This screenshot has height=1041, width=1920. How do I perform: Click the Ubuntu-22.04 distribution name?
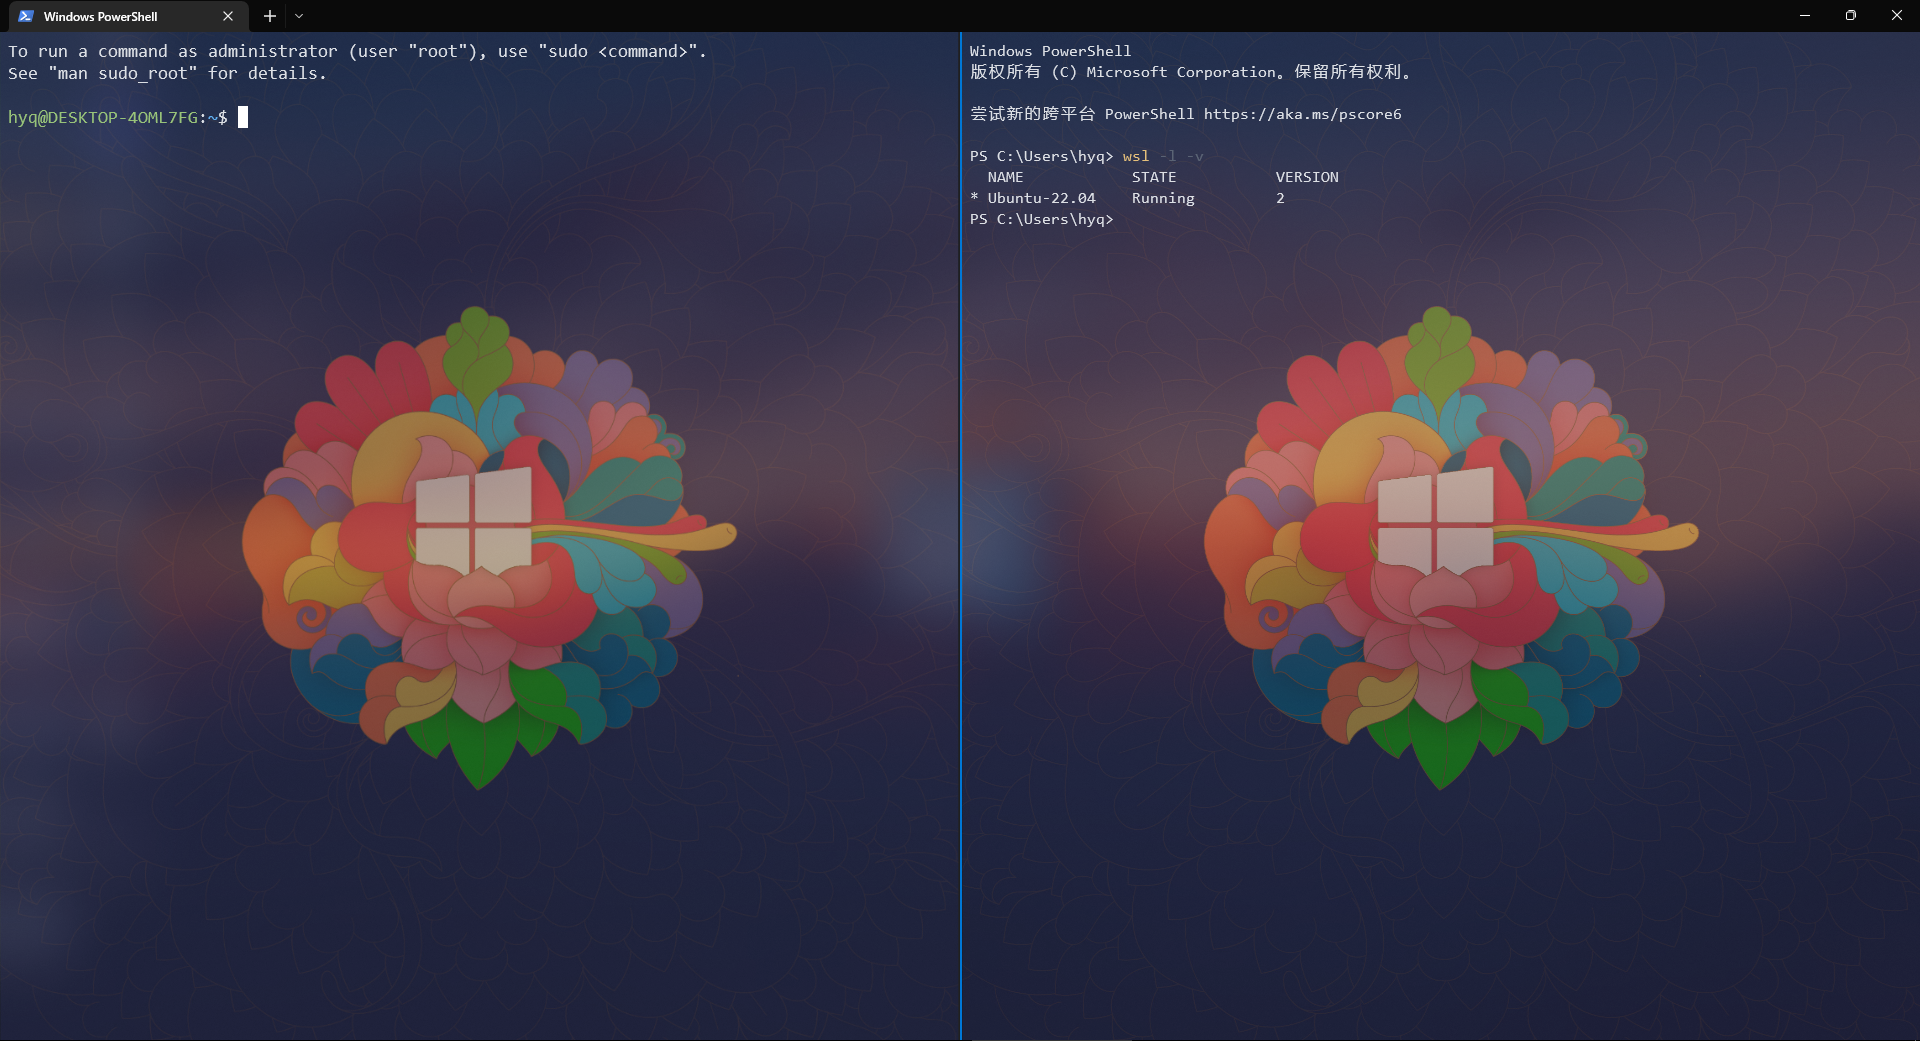pos(1041,198)
